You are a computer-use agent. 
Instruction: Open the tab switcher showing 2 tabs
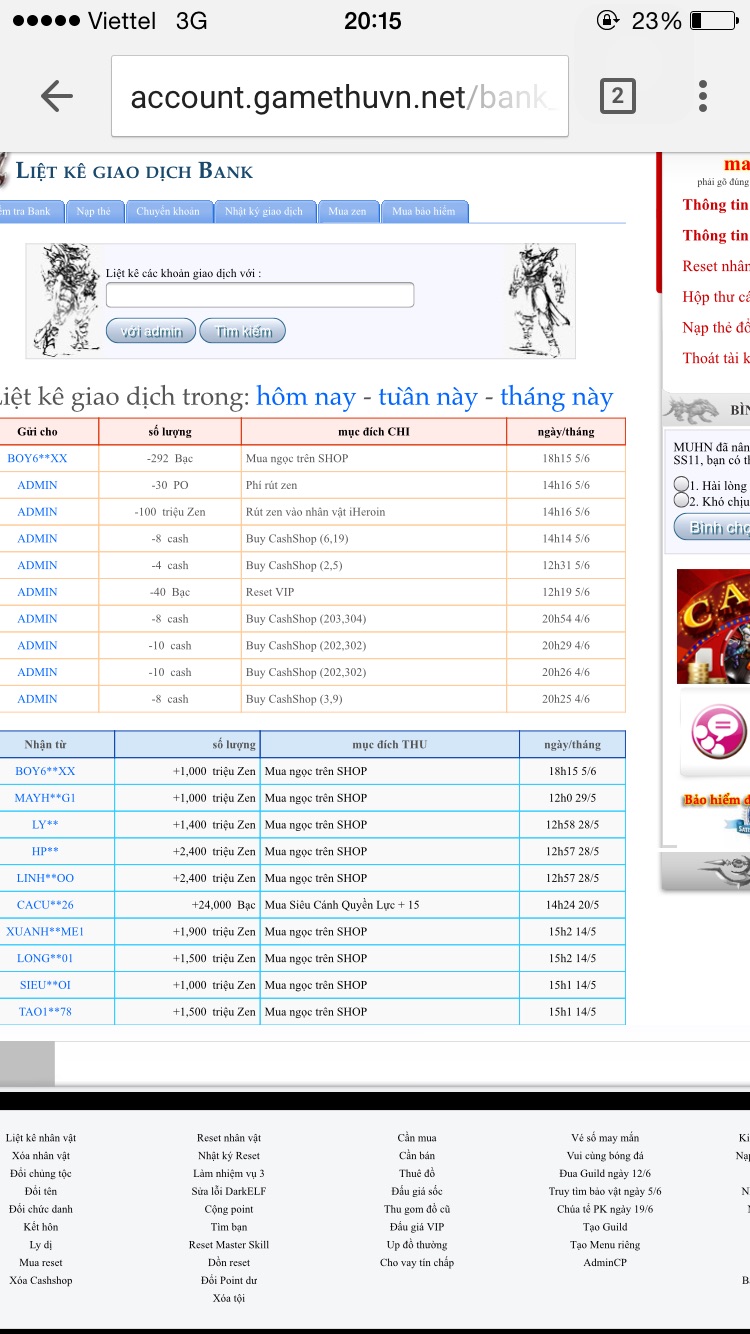617,96
